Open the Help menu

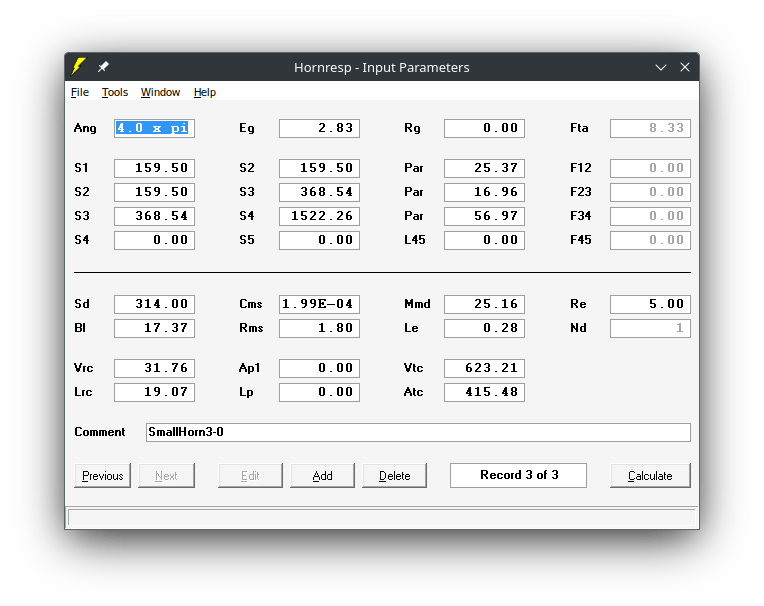205,92
